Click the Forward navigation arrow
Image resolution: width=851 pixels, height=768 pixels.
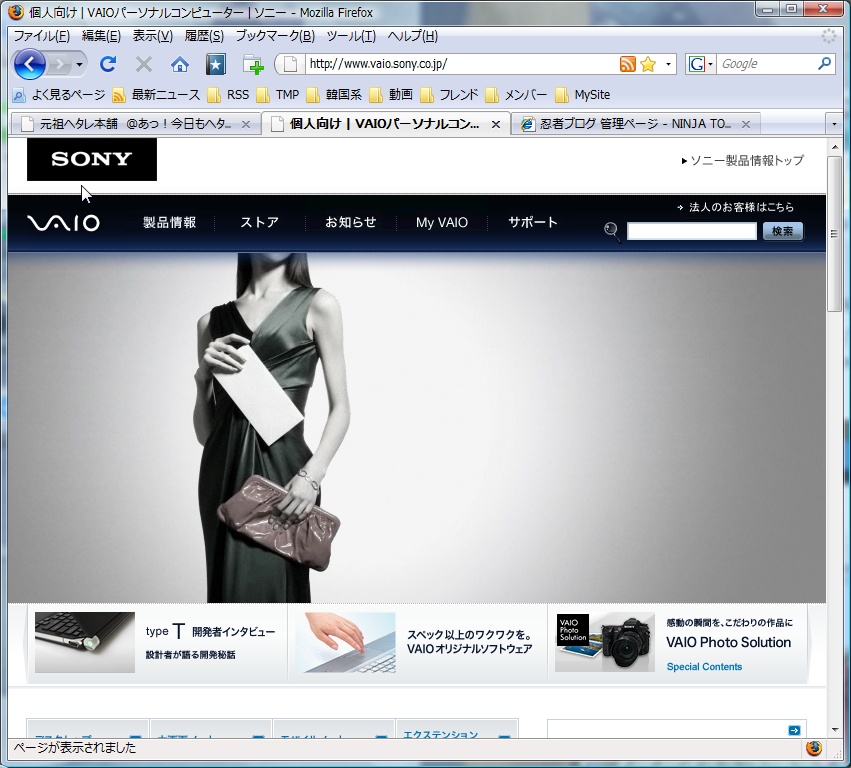(x=59, y=65)
